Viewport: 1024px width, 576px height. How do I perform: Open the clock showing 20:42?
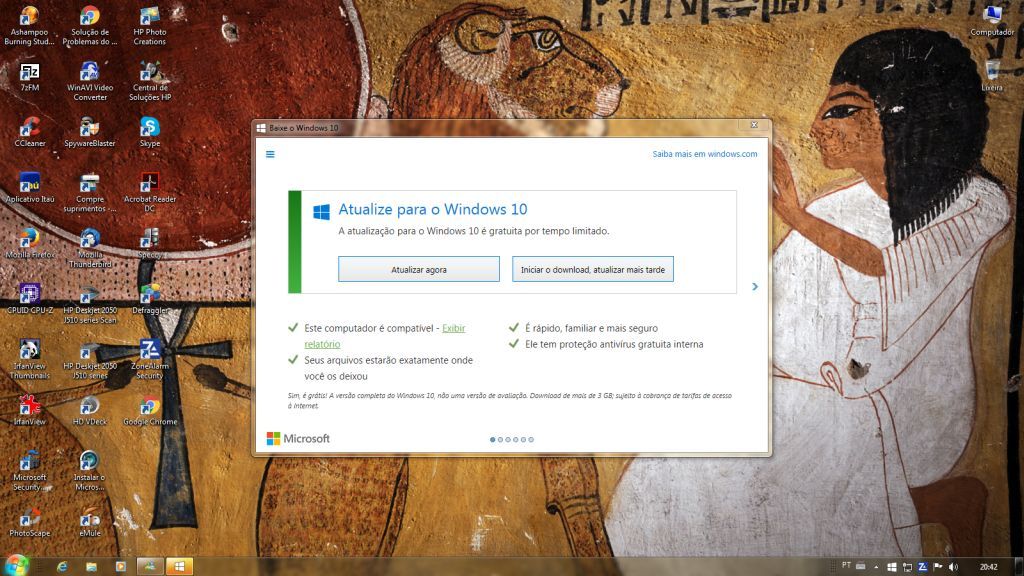point(989,567)
